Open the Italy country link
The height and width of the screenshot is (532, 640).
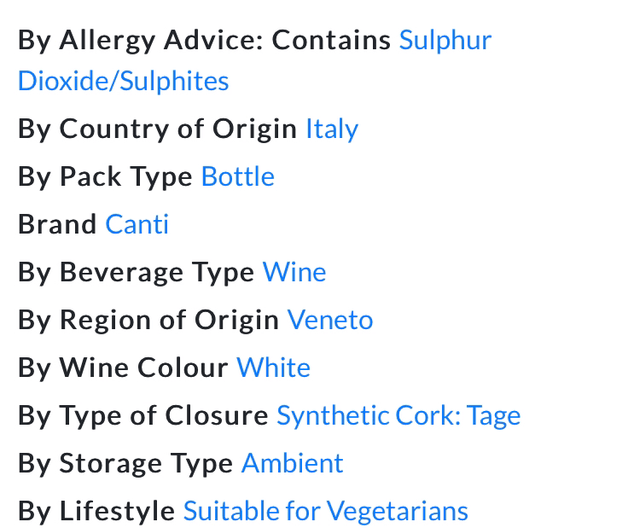tap(331, 129)
